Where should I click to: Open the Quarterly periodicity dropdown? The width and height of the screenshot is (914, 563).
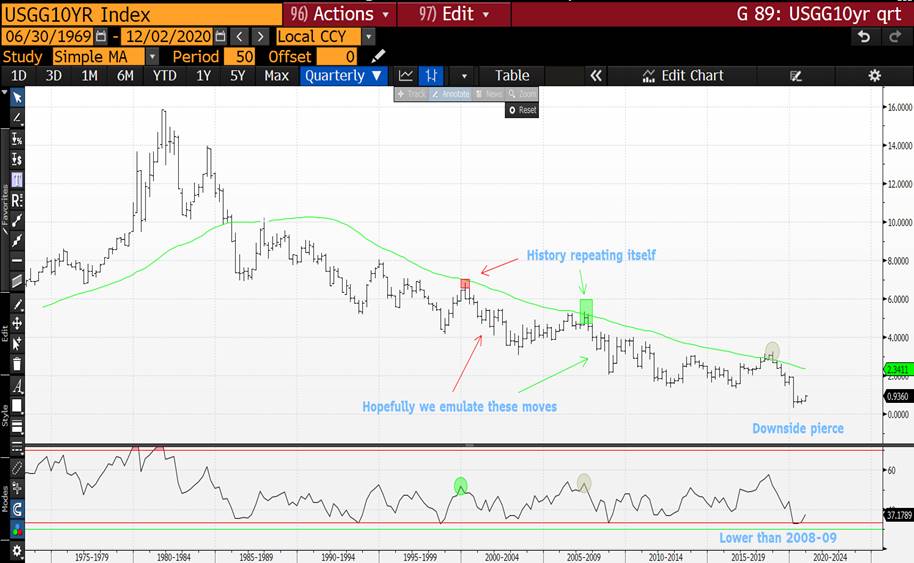point(343,76)
